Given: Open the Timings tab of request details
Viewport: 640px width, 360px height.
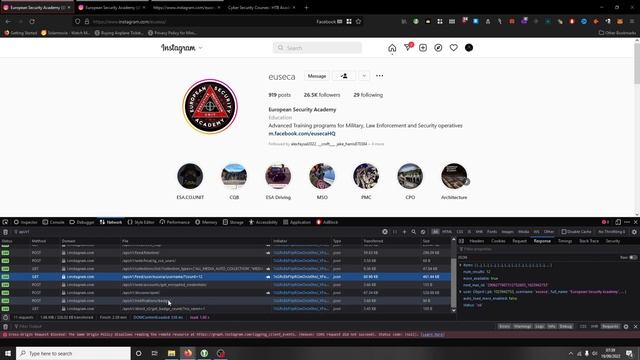Looking at the screenshot, I should [x=565, y=241].
